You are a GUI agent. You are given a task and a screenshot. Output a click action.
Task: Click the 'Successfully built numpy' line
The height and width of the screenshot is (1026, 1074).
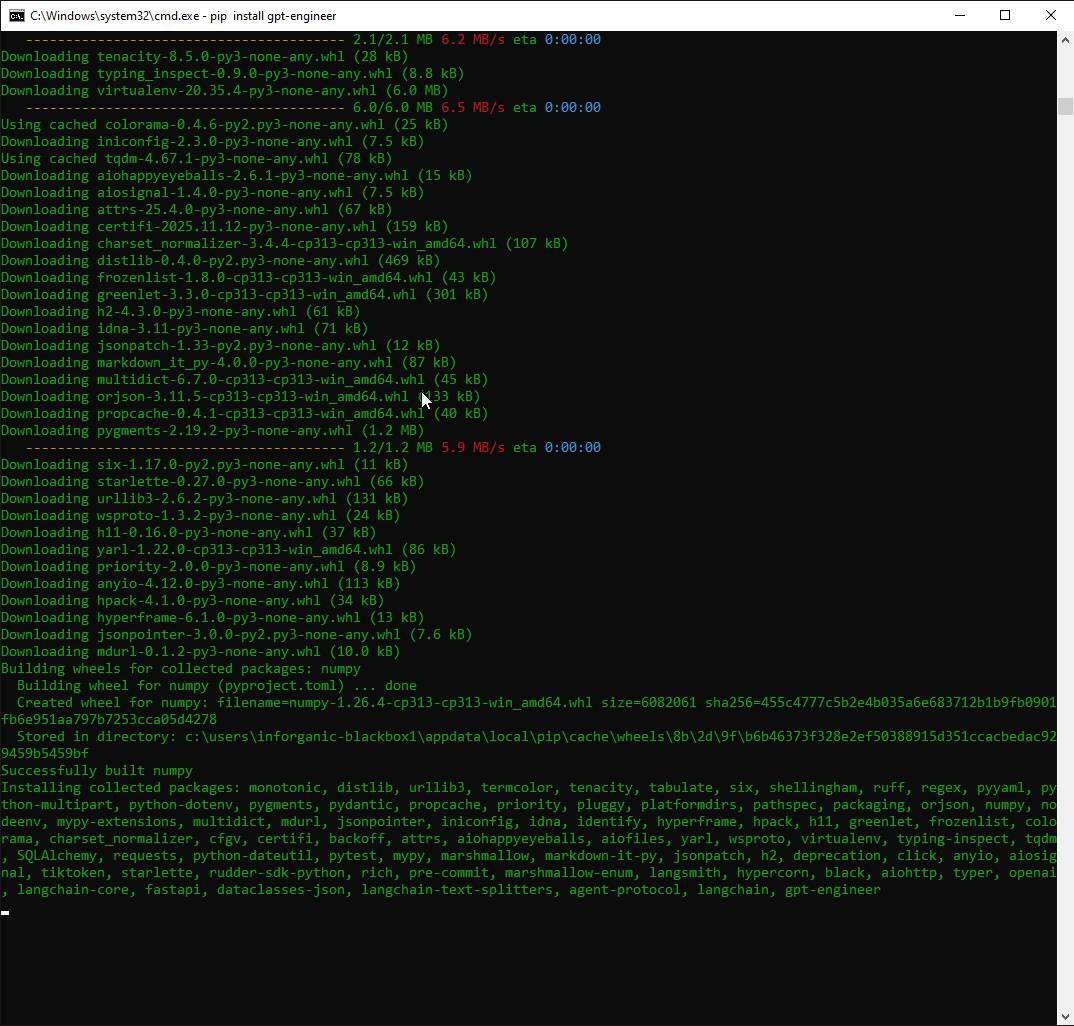[96, 770]
